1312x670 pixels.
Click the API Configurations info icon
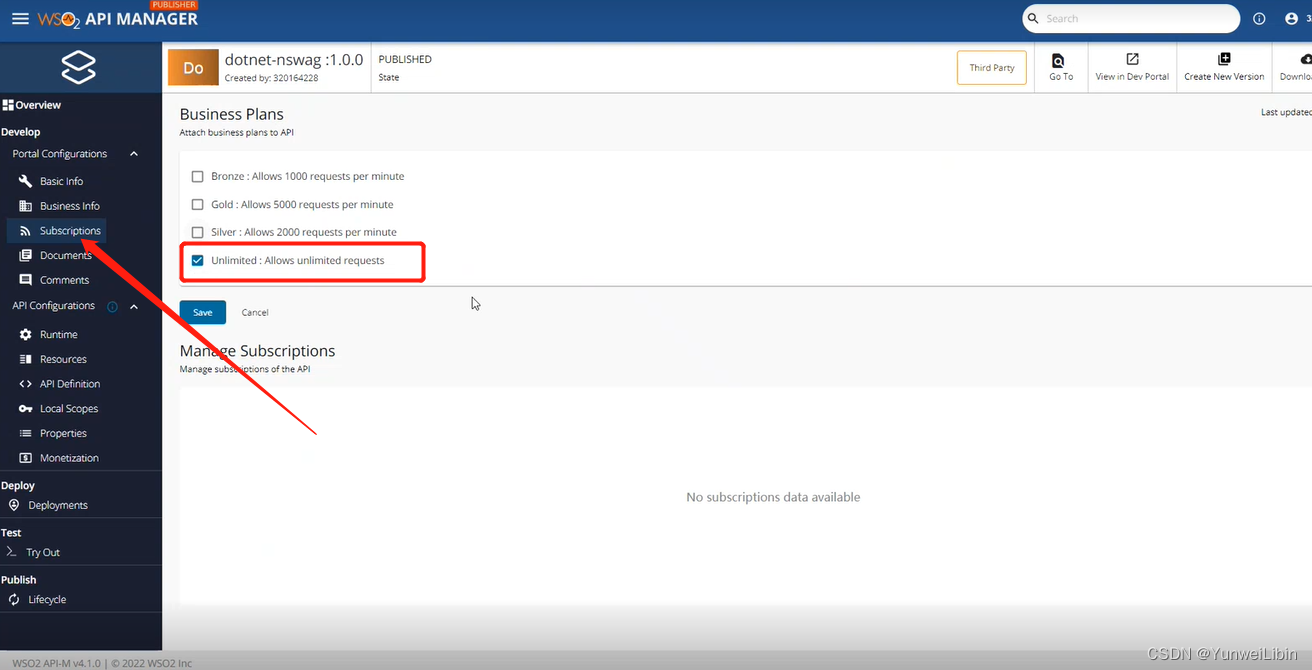point(112,307)
